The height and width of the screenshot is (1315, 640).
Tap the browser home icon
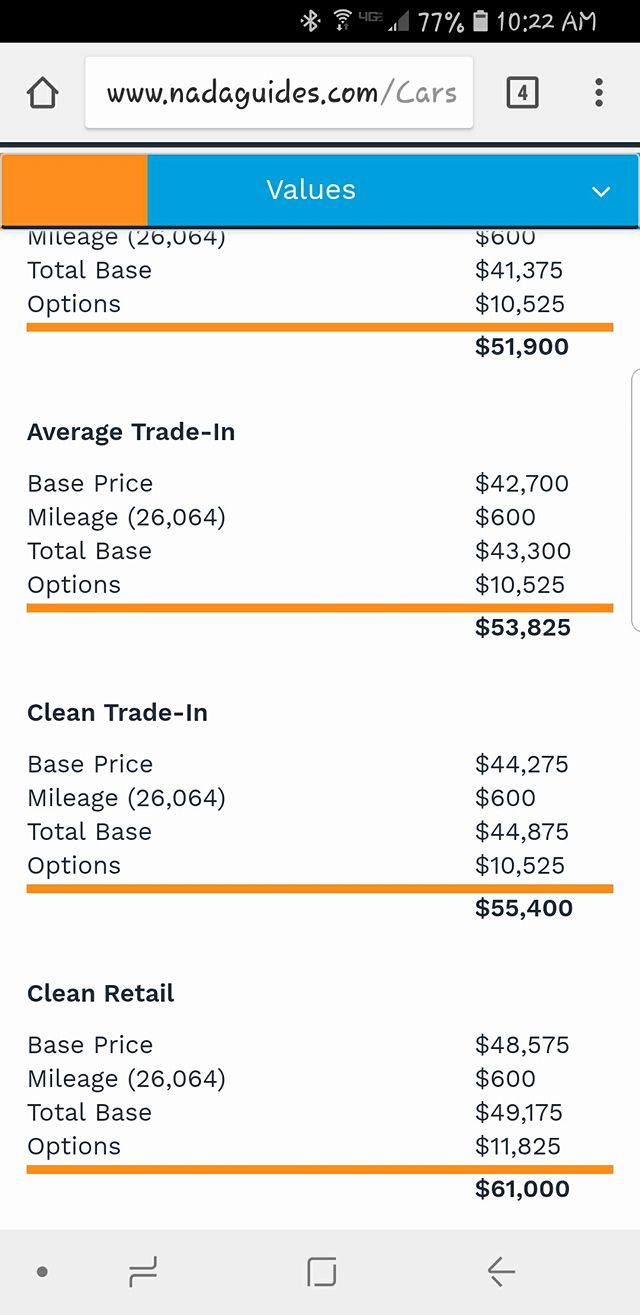(43, 93)
